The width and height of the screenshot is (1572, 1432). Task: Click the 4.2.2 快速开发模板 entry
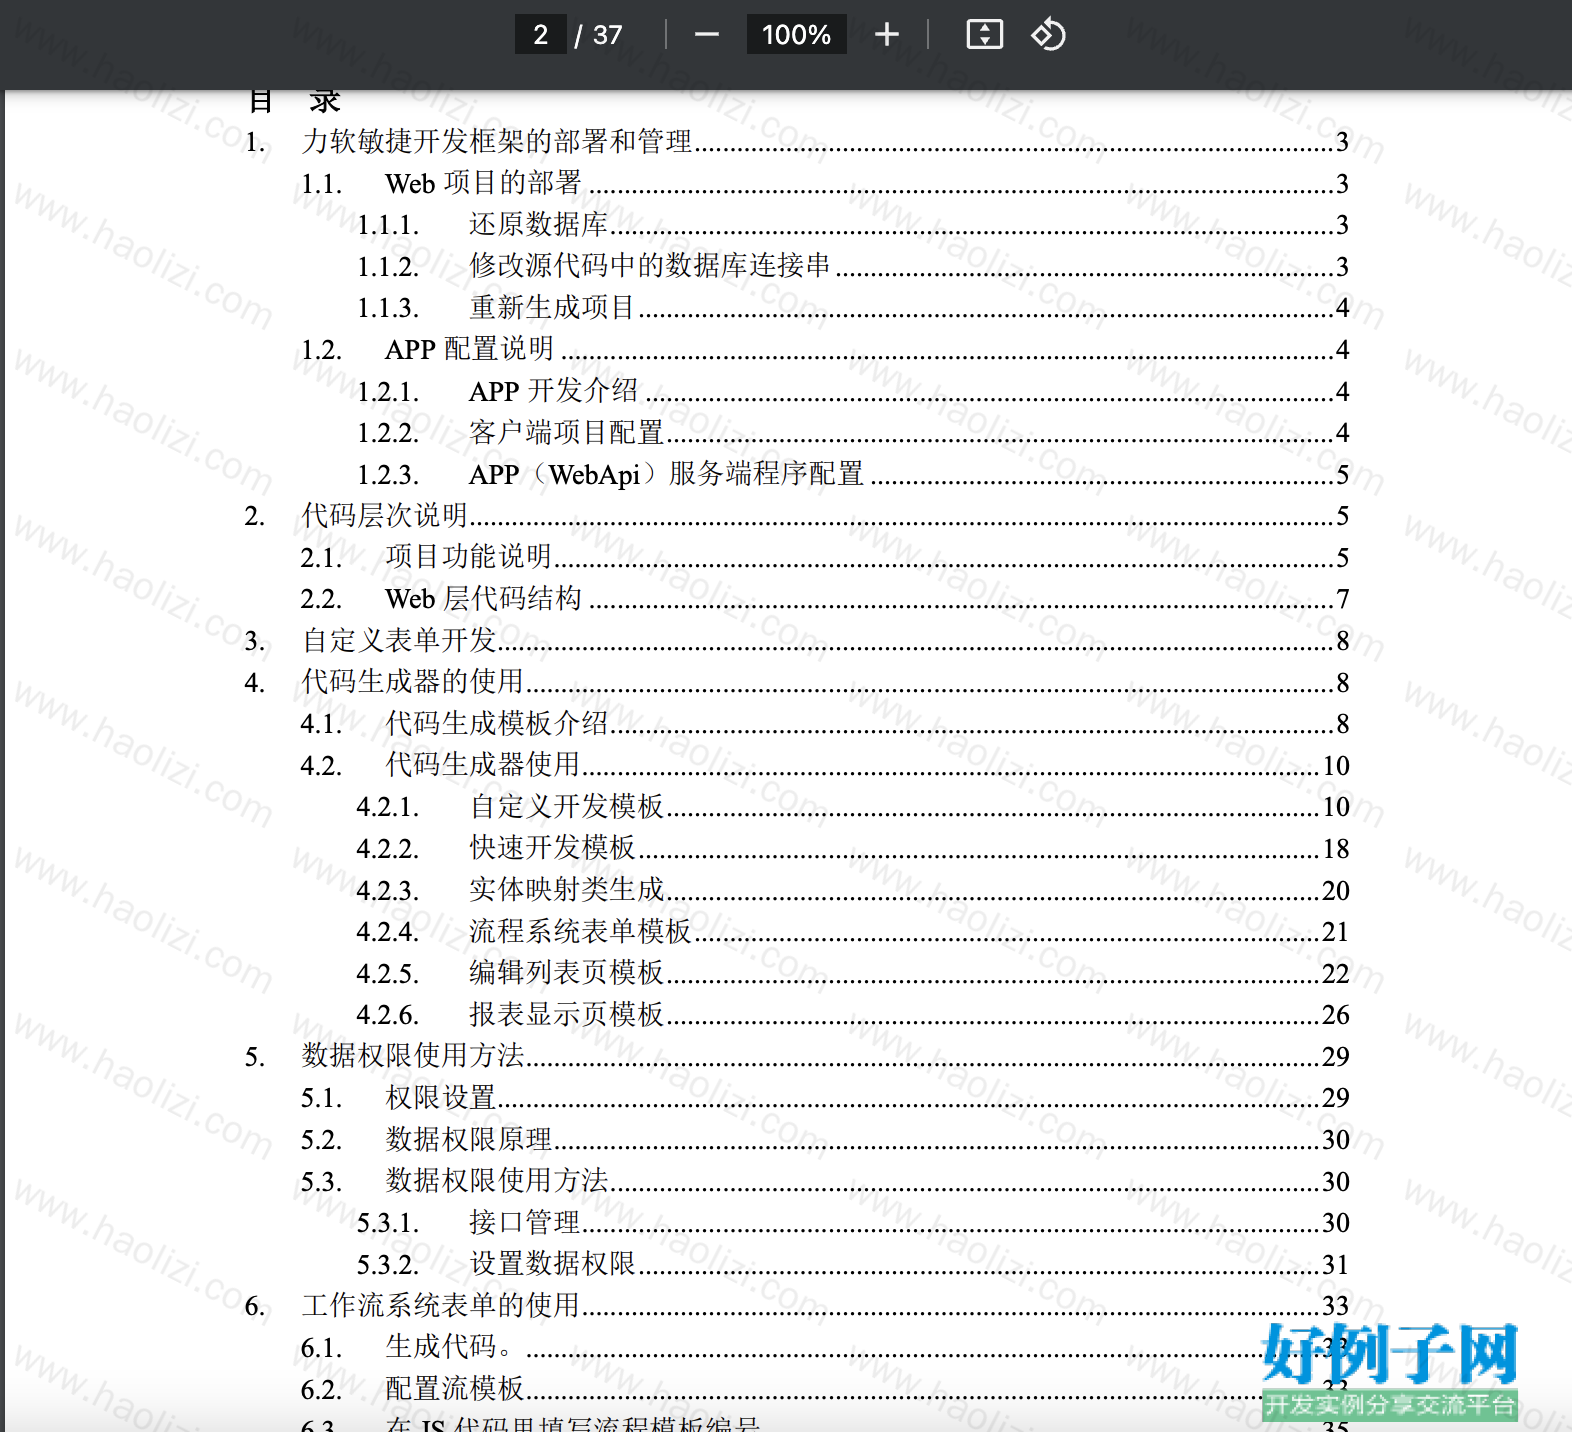[853, 849]
